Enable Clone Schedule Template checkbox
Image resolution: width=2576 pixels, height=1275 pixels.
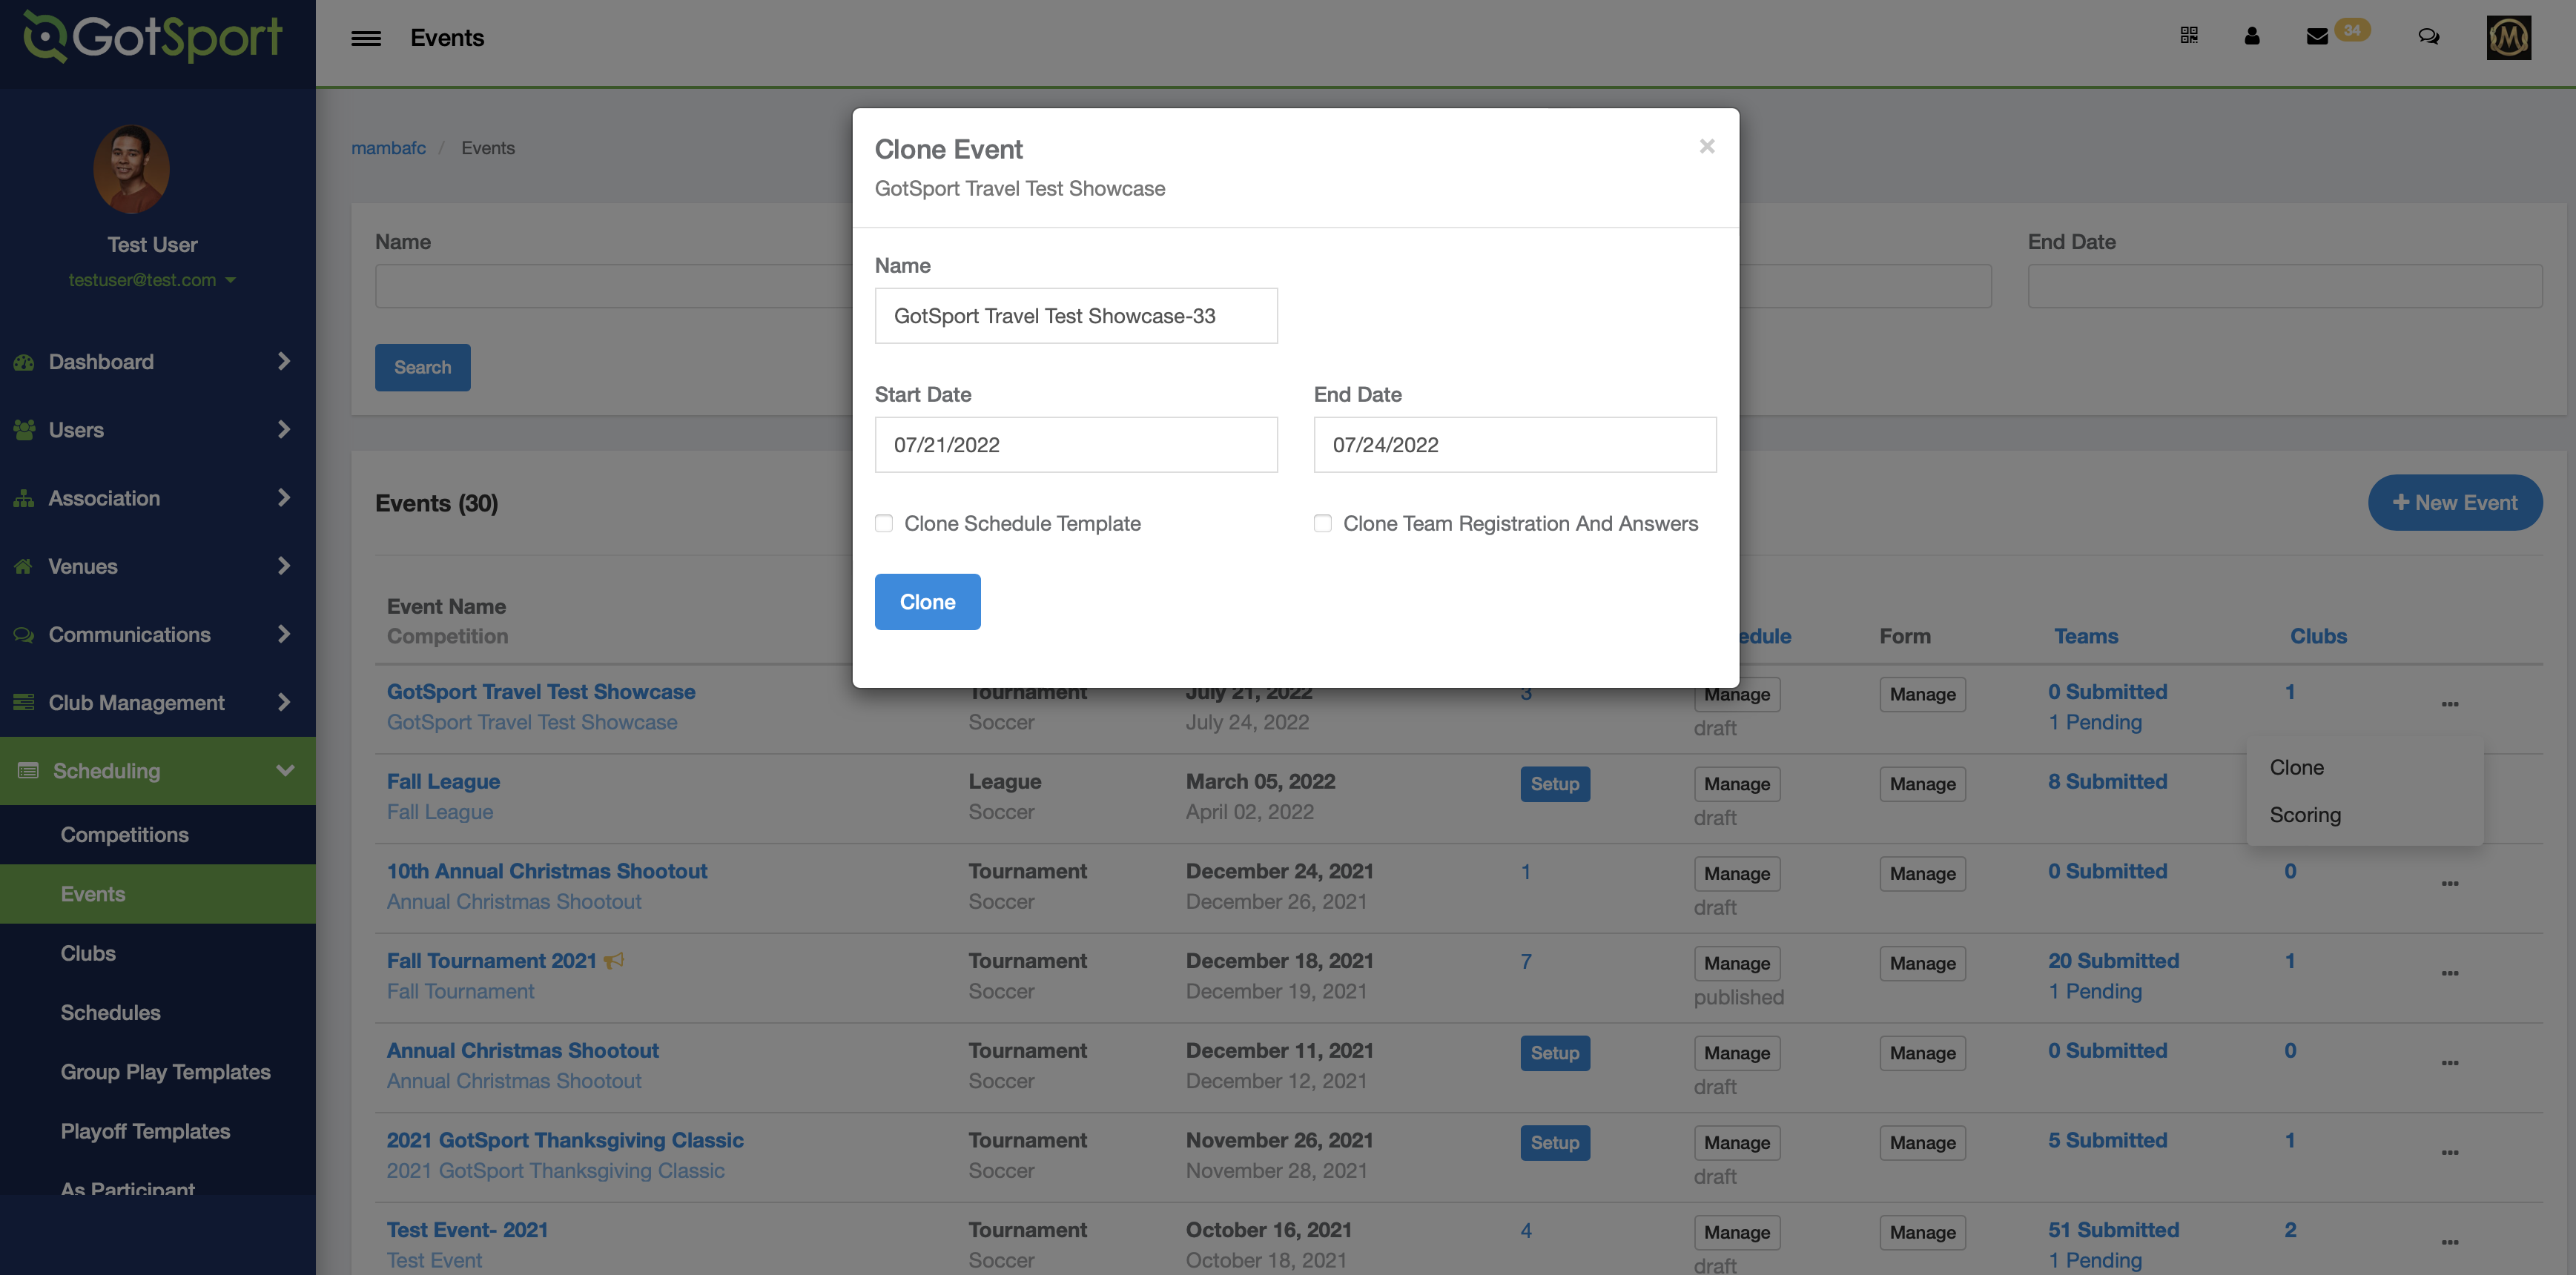884,524
